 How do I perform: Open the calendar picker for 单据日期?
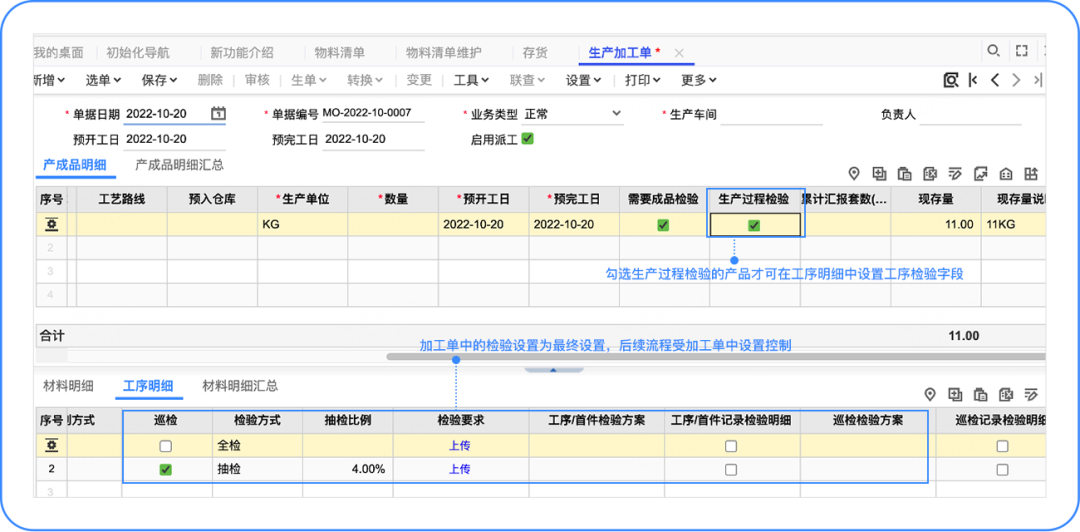point(218,114)
